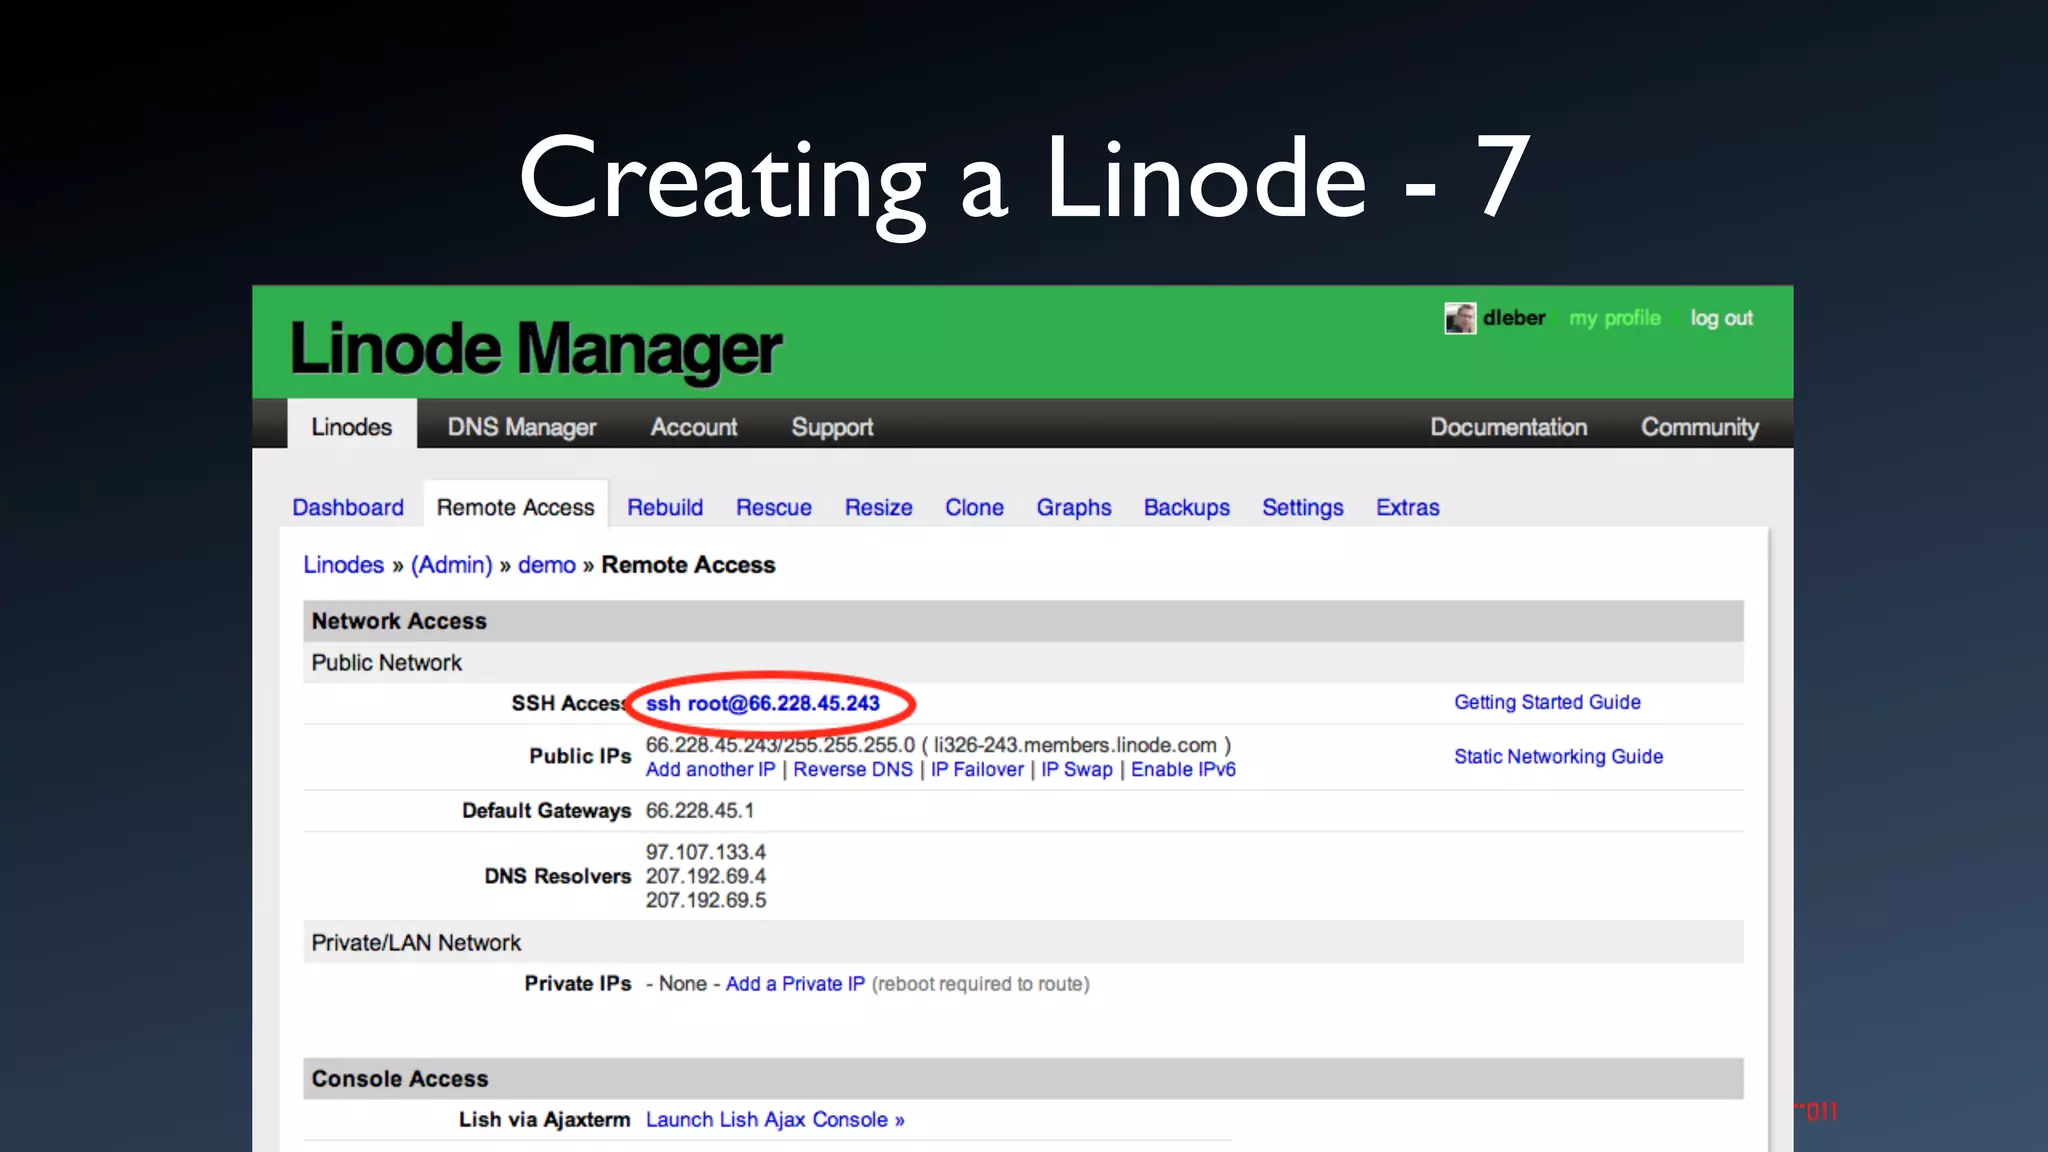Go to the Support tab
The image size is (2048, 1152).
(x=832, y=427)
